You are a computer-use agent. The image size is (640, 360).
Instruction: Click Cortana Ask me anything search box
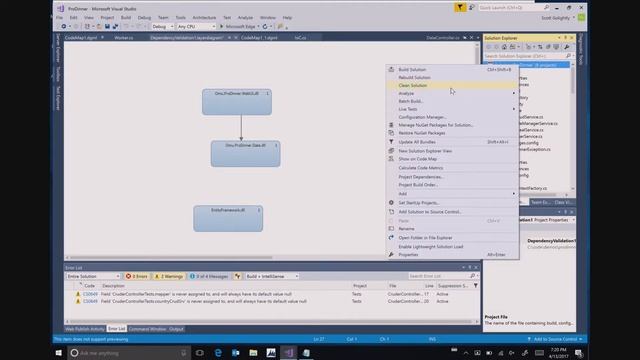[128, 353]
